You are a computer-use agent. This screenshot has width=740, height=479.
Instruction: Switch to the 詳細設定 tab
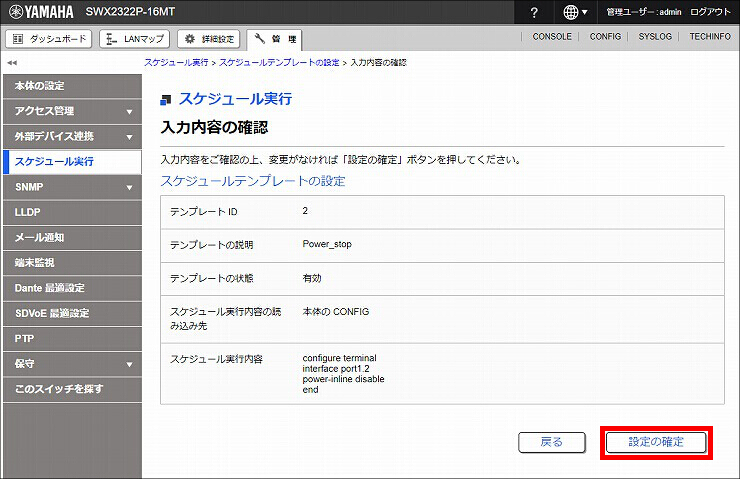click(x=209, y=39)
